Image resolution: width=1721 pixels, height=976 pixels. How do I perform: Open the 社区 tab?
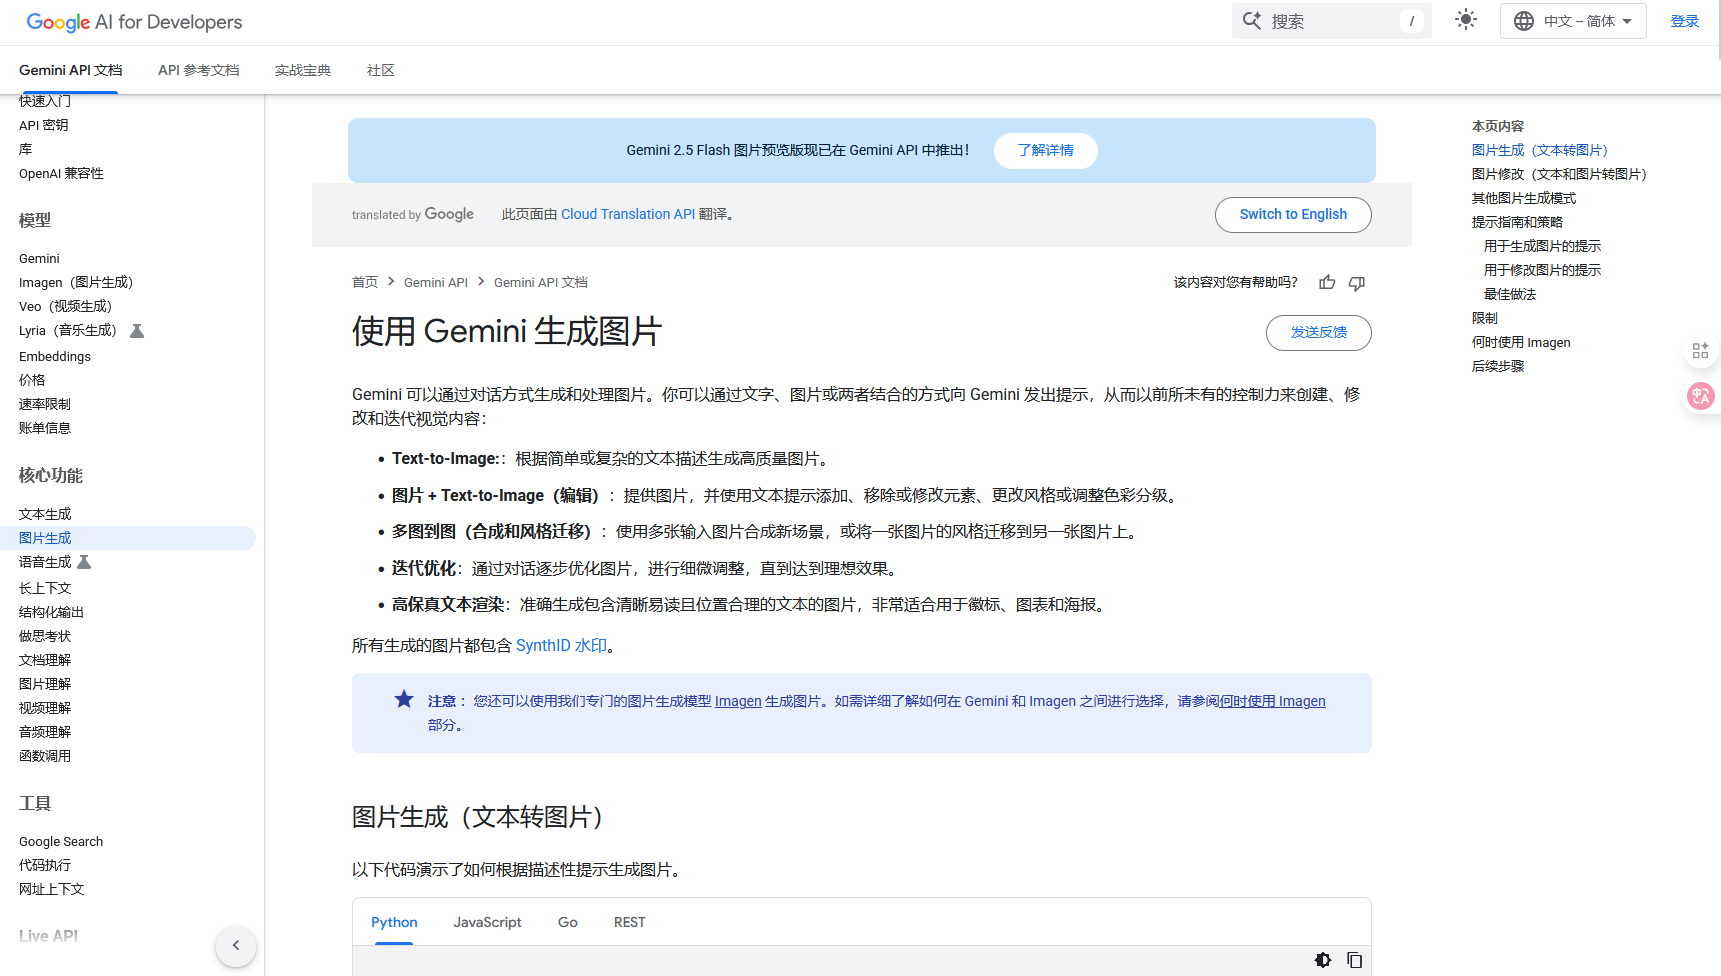[x=381, y=70]
